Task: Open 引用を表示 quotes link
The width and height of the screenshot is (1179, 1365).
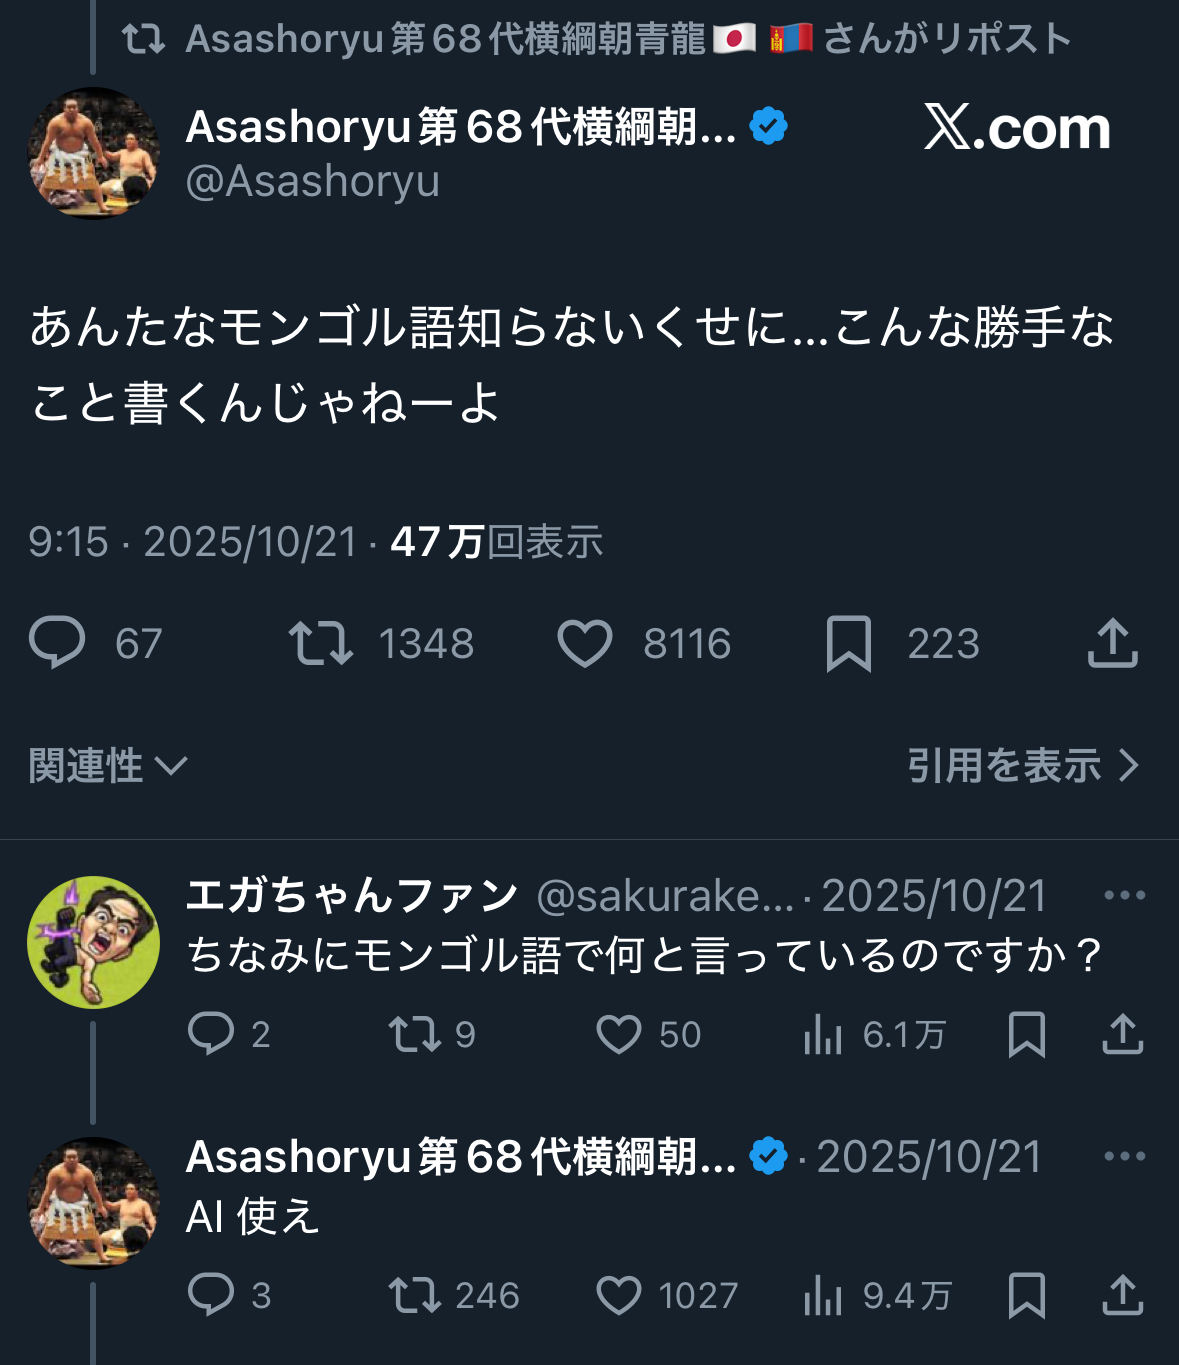Action: pyautogui.click(x=1022, y=766)
